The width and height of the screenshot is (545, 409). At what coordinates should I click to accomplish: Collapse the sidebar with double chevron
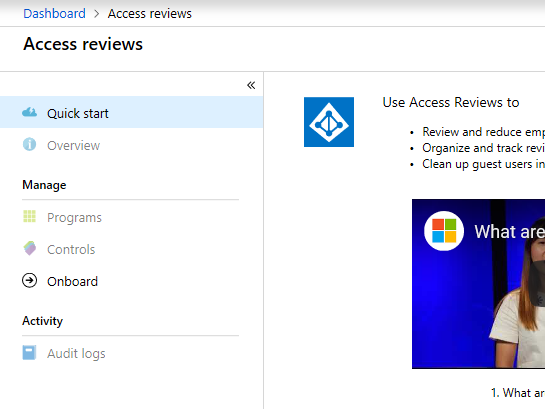click(x=251, y=85)
